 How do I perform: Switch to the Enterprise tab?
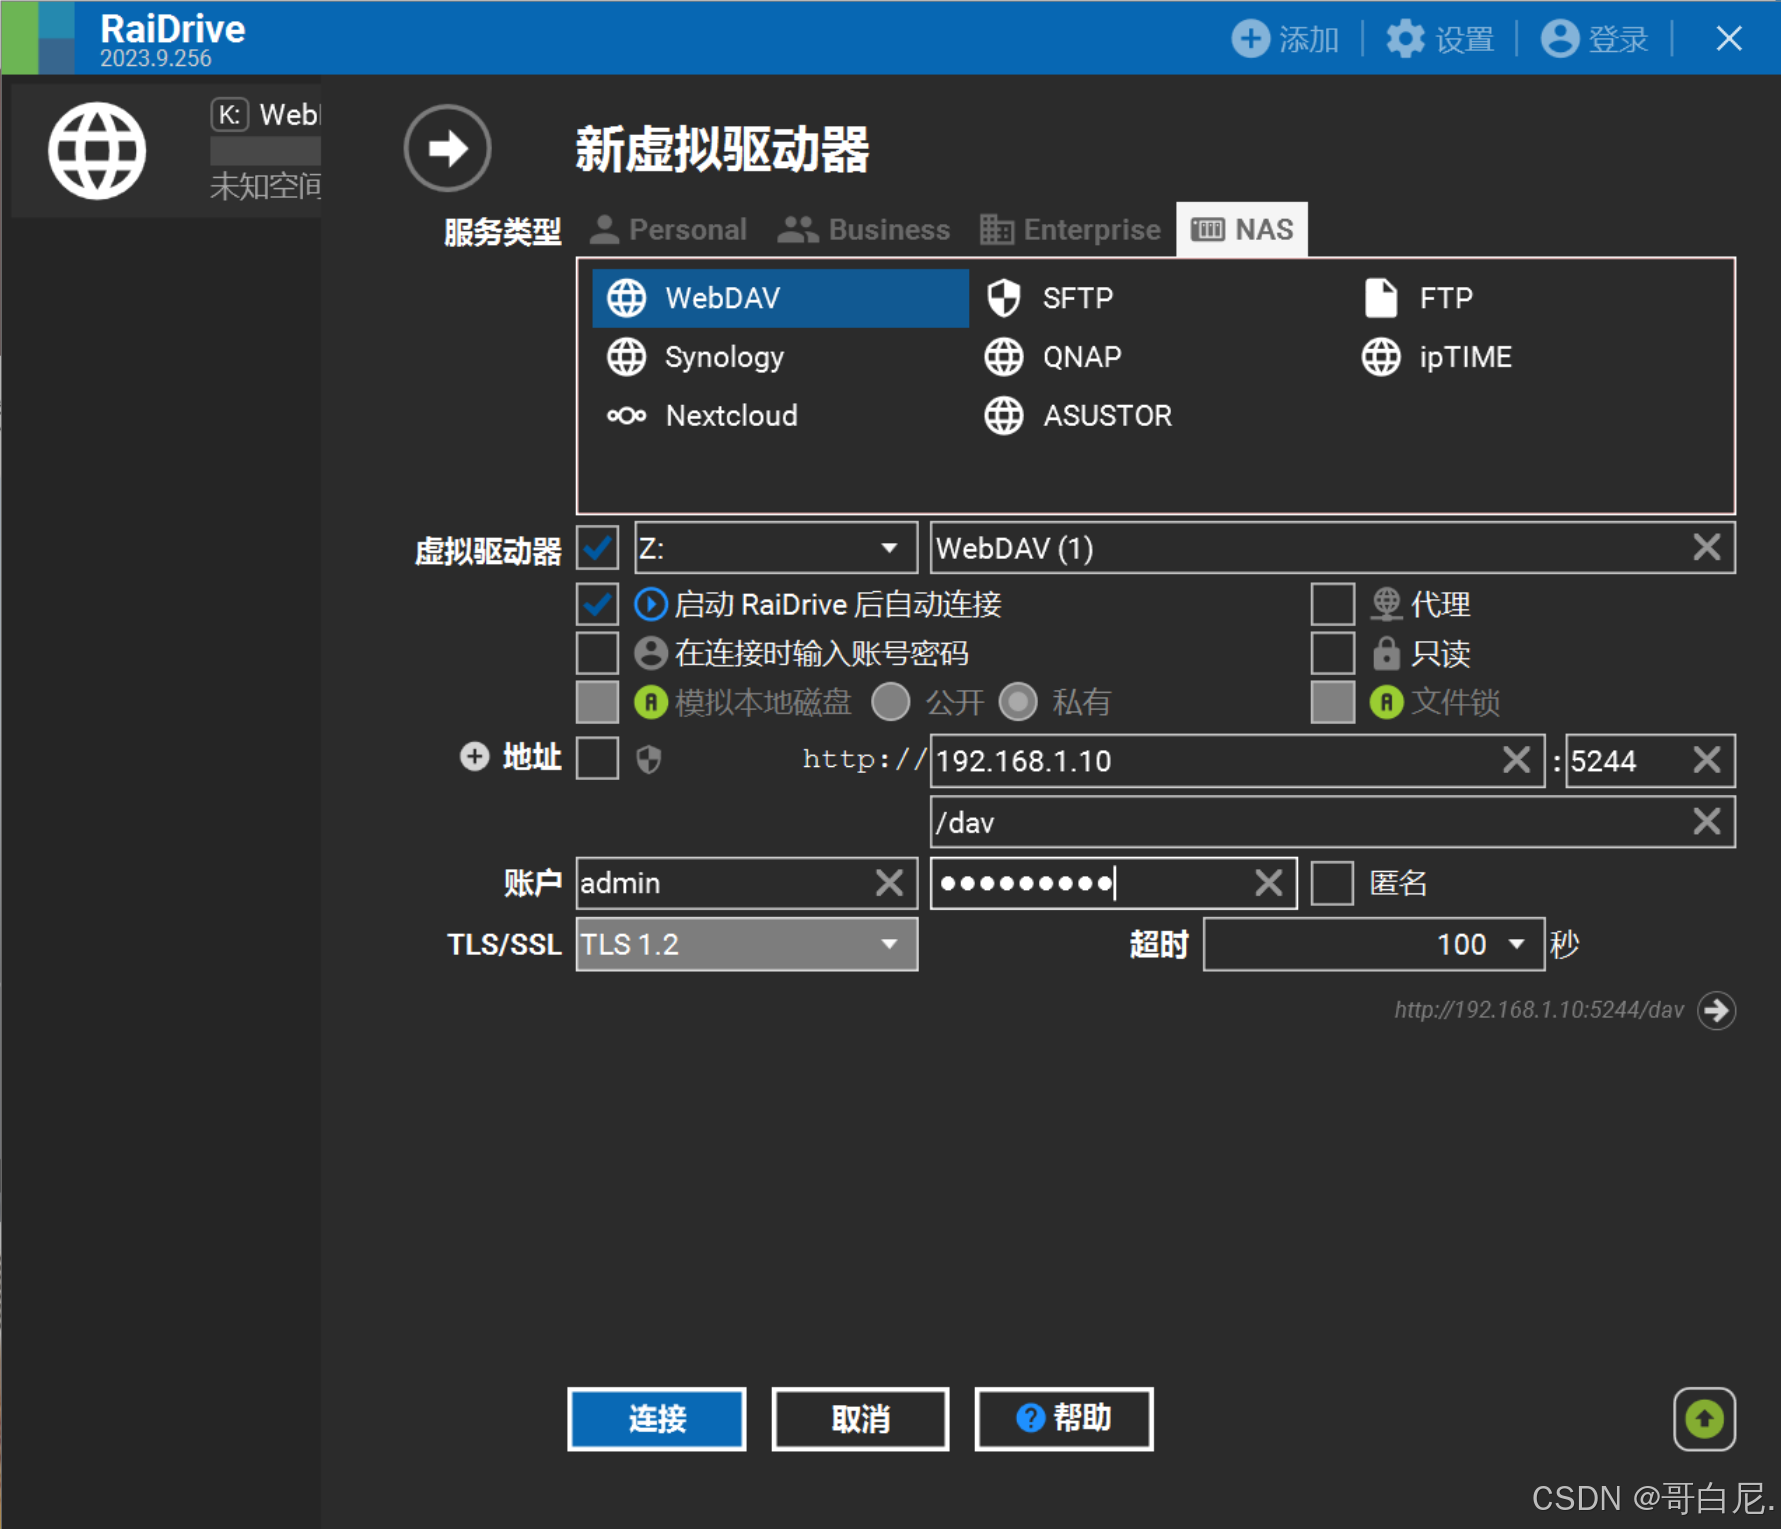click(x=1070, y=230)
